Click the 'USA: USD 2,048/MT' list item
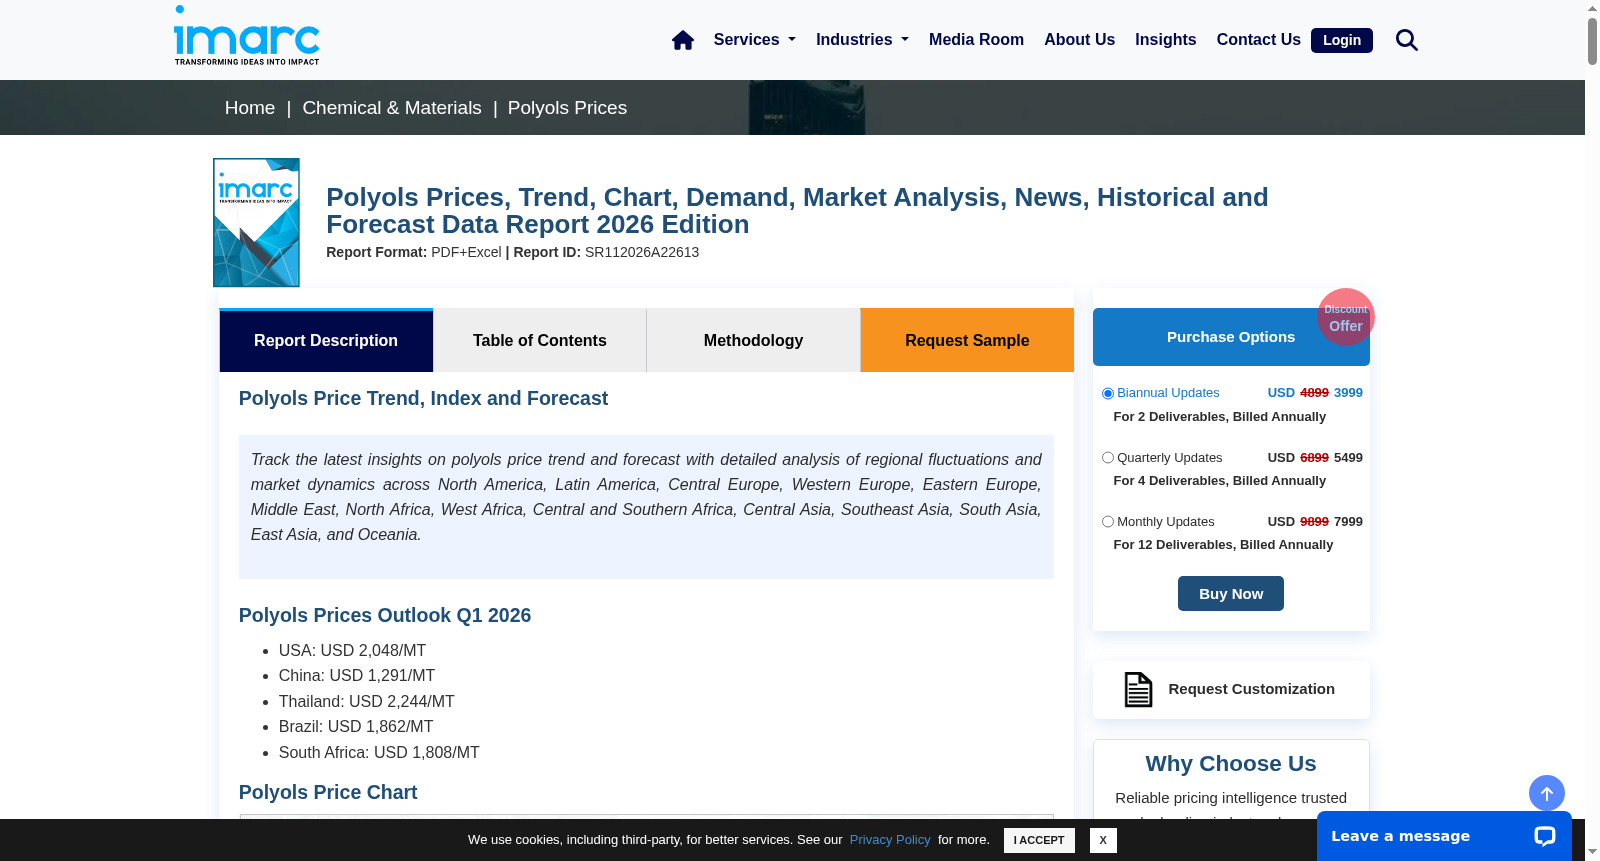 [352, 651]
